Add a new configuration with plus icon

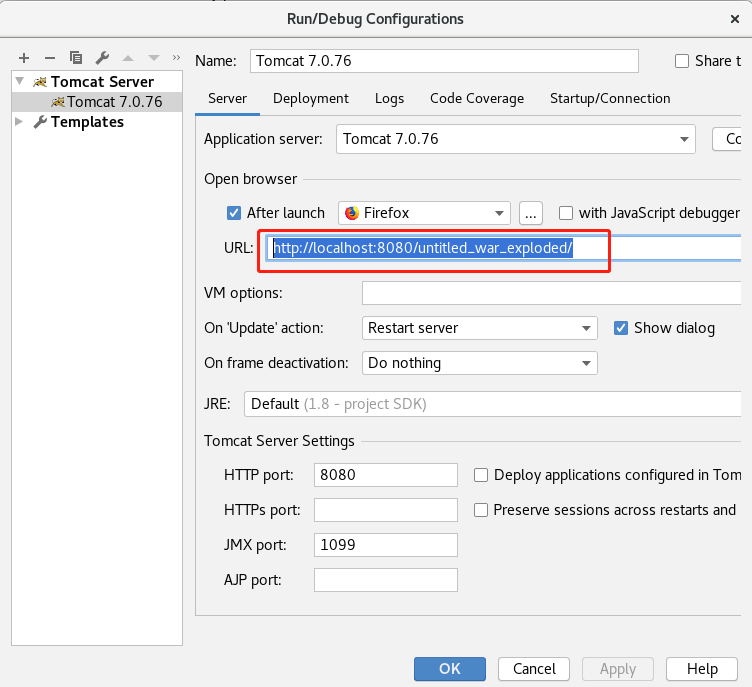pyautogui.click(x=24, y=58)
